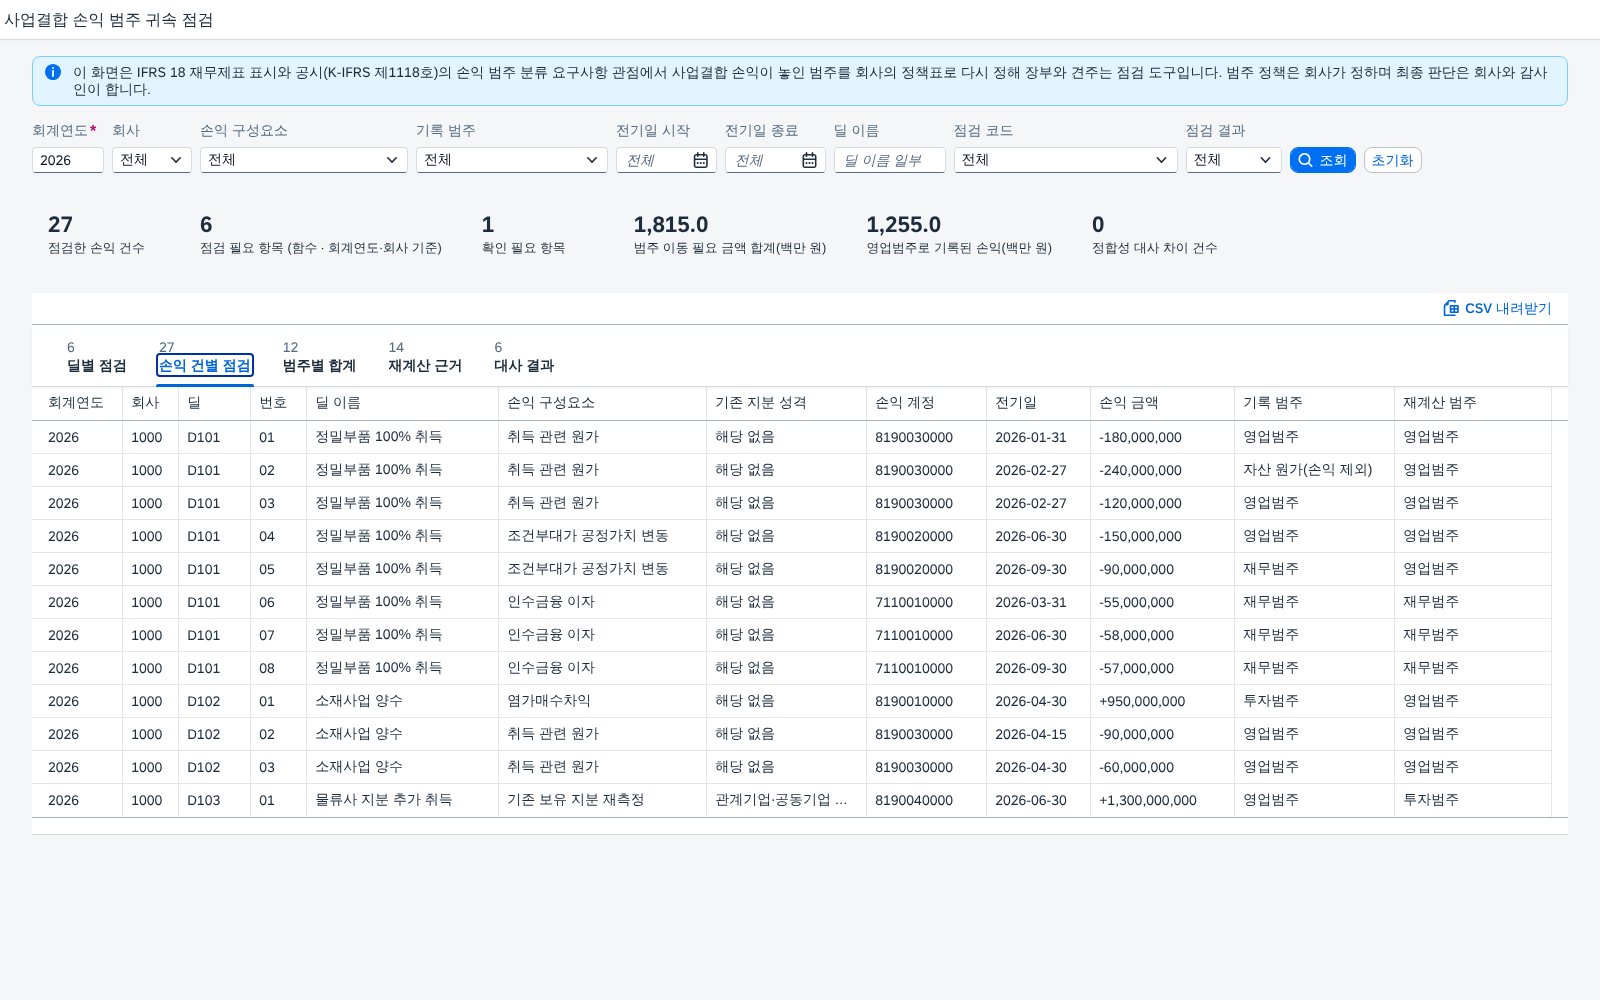
Task: Click the 초기화 reset button
Action: click(1392, 160)
